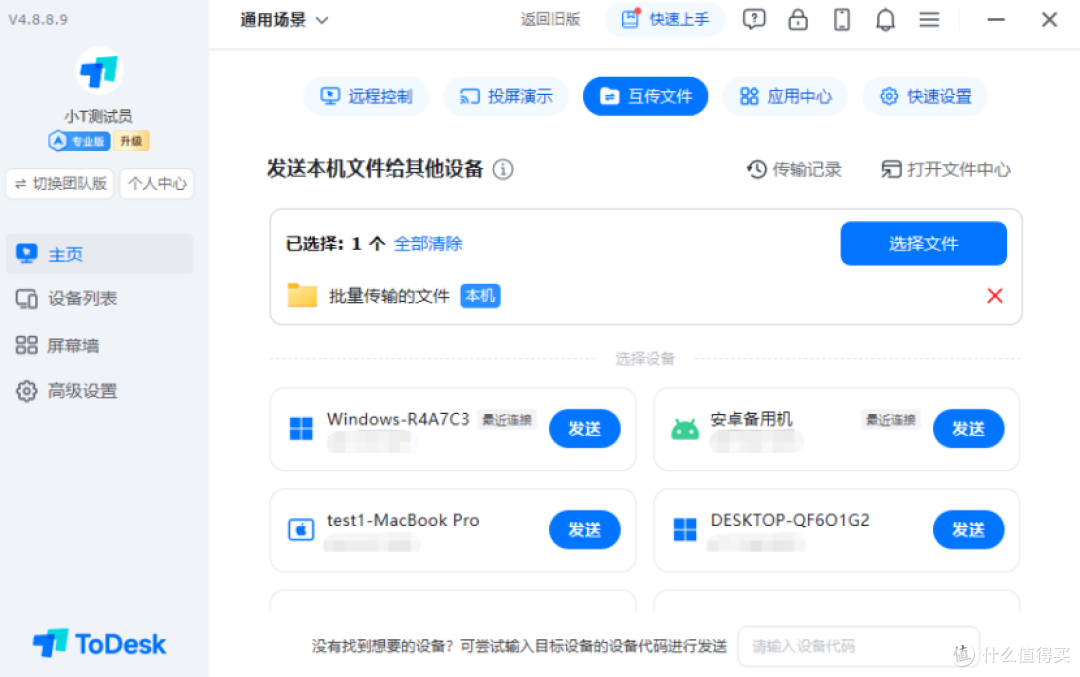Click the Windows icon of Windows-R4A7C3
The image size is (1080, 677).
[x=301, y=428]
